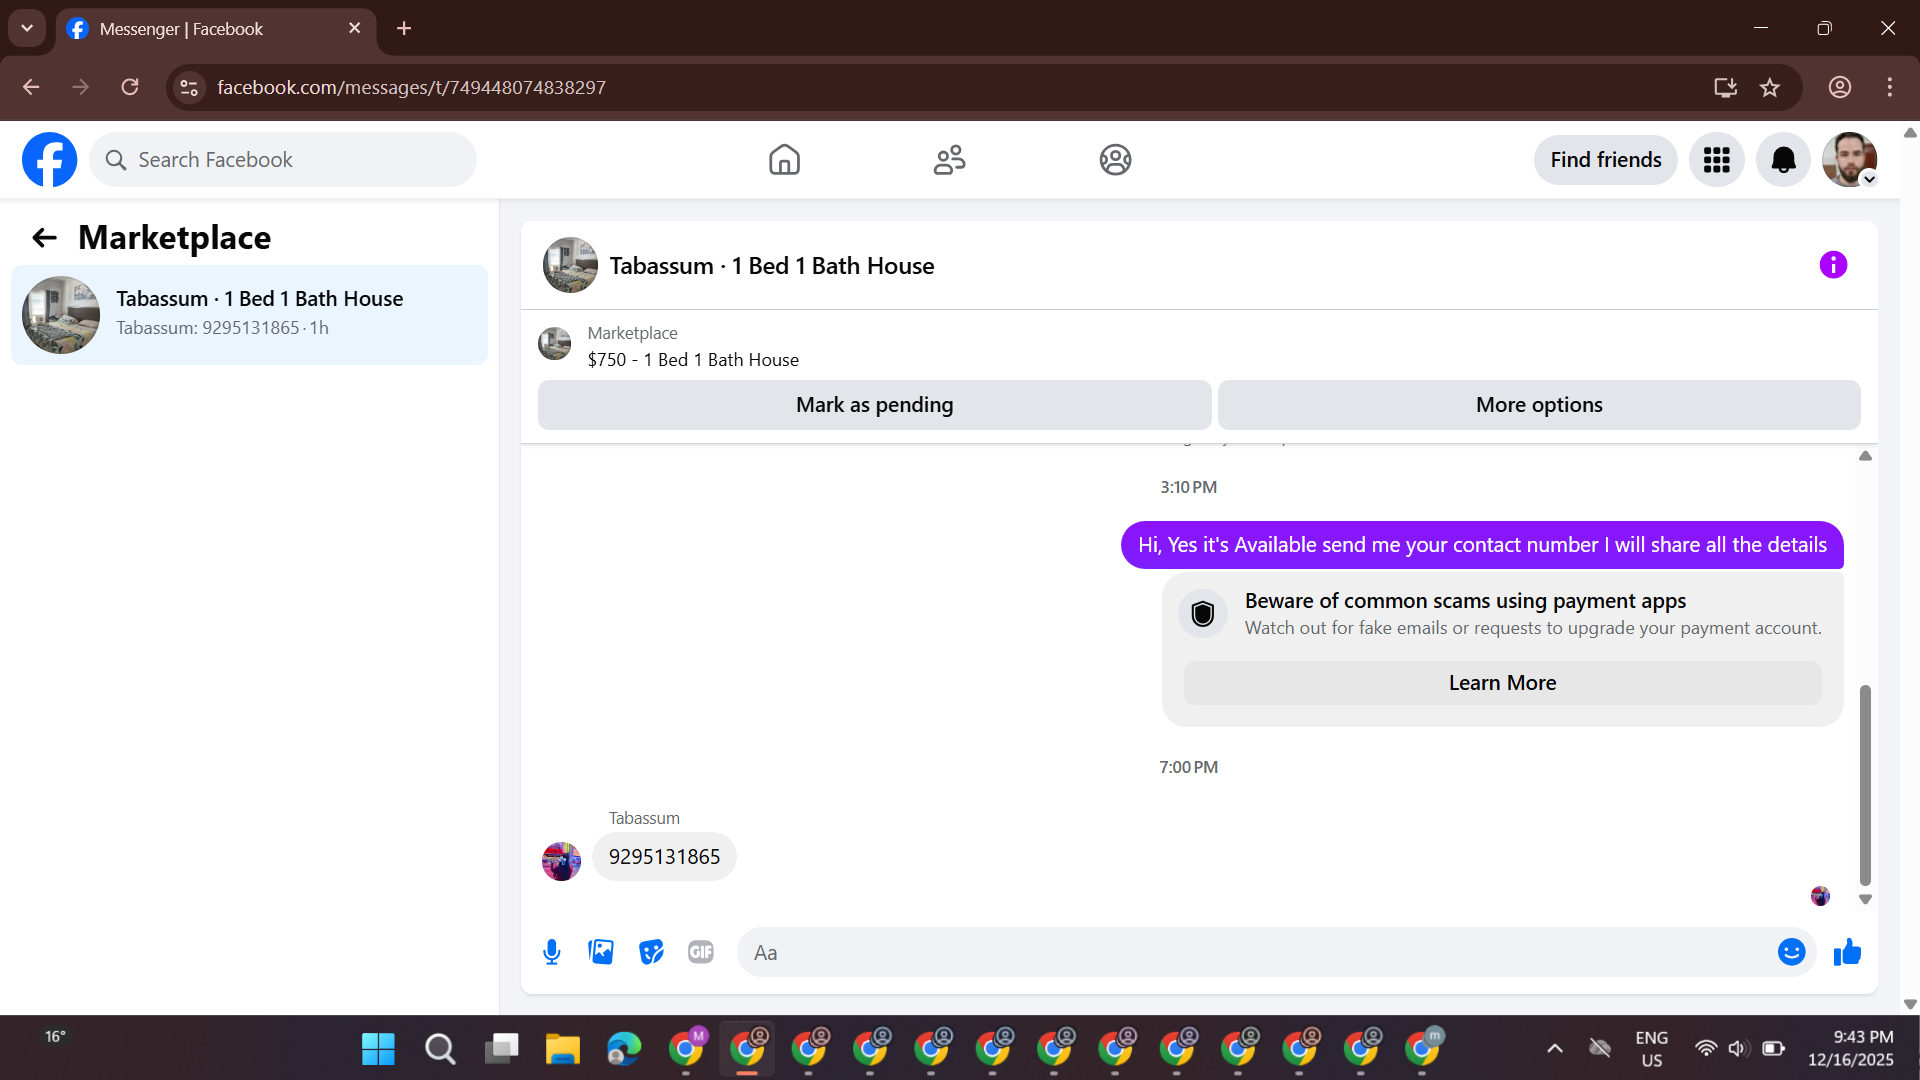Select the Messenger | Facebook tab

(215, 29)
